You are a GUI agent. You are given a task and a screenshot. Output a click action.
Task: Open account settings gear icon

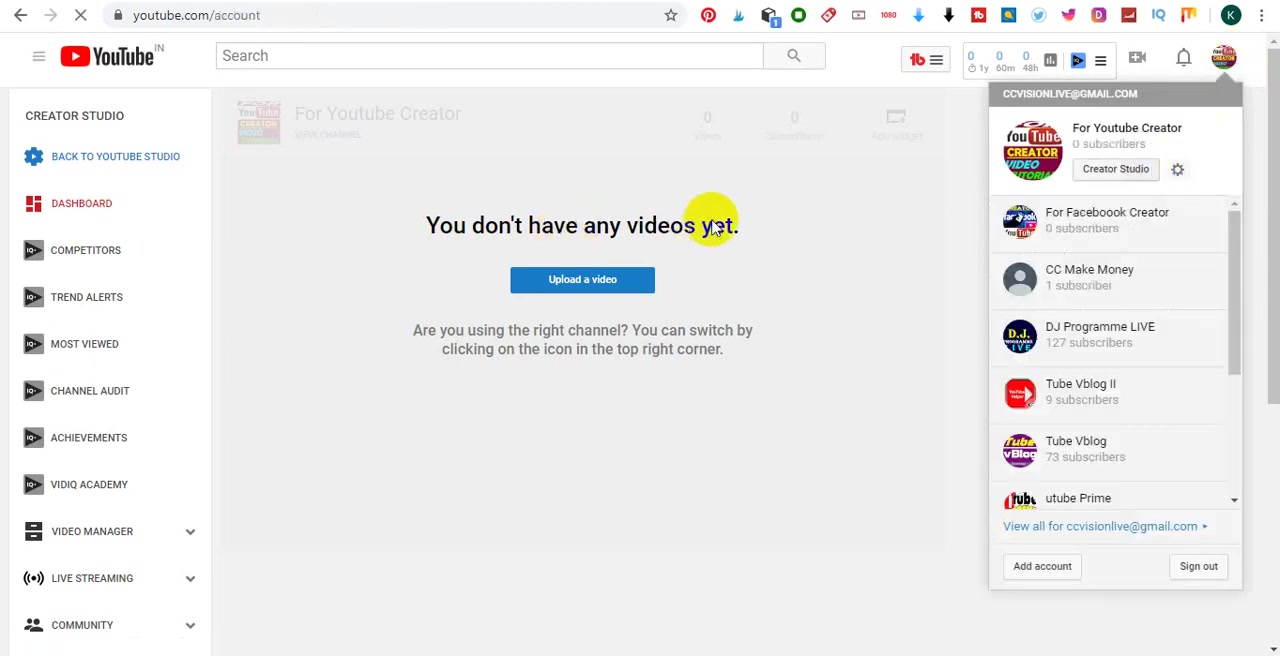[x=1177, y=169]
